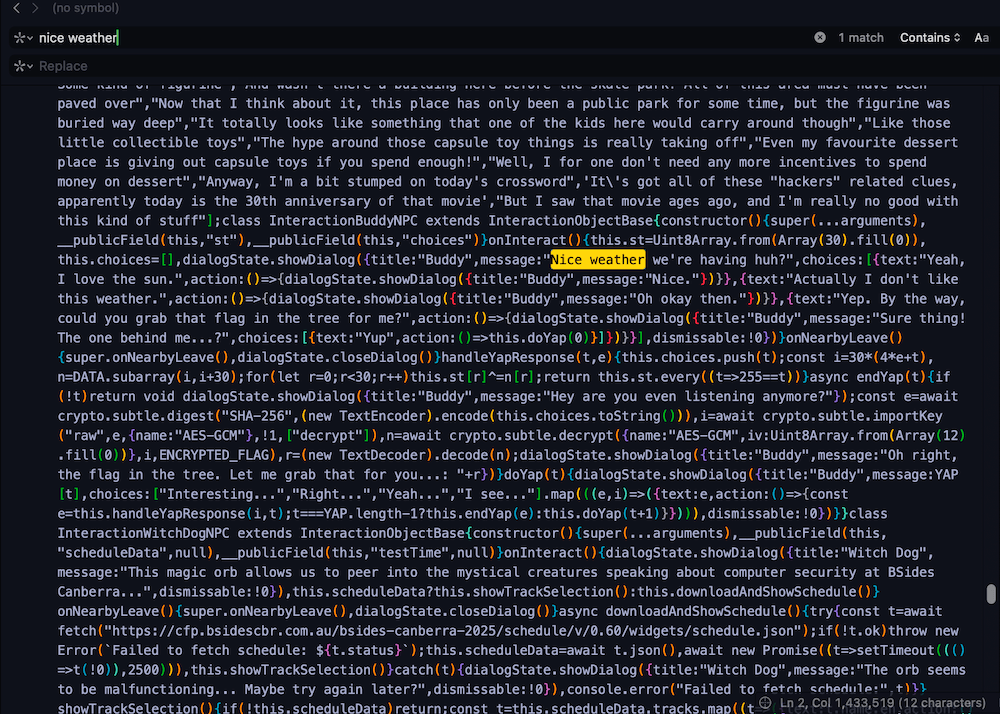Open the replace options menu icon
The image size is (1000, 714).
[x=23, y=66]
